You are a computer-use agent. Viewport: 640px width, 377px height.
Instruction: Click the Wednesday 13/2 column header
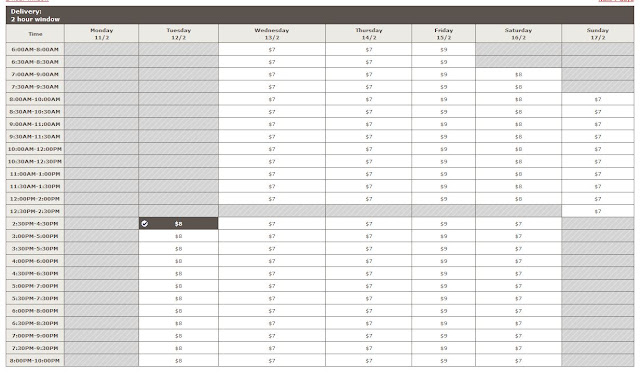tap(272, 33)
